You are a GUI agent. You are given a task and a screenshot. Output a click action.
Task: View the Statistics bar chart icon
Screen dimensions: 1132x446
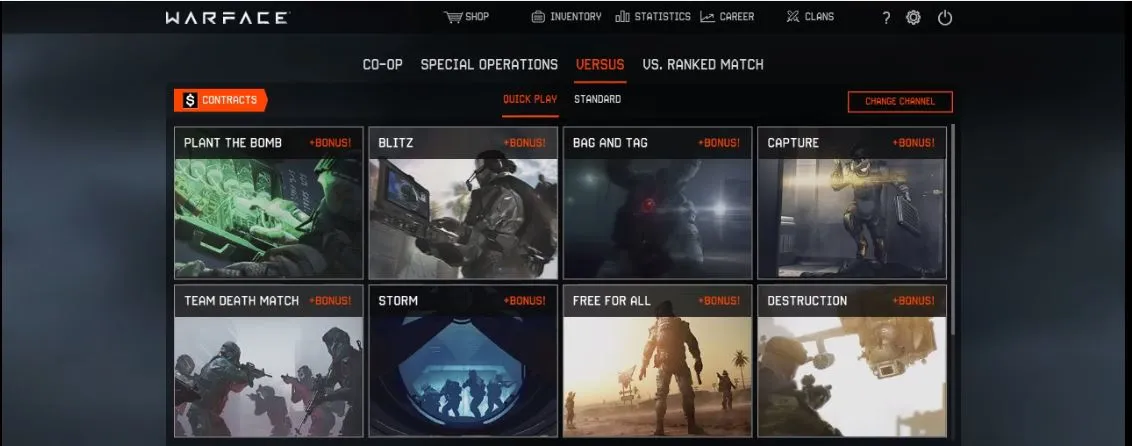(x=622, y=17)
